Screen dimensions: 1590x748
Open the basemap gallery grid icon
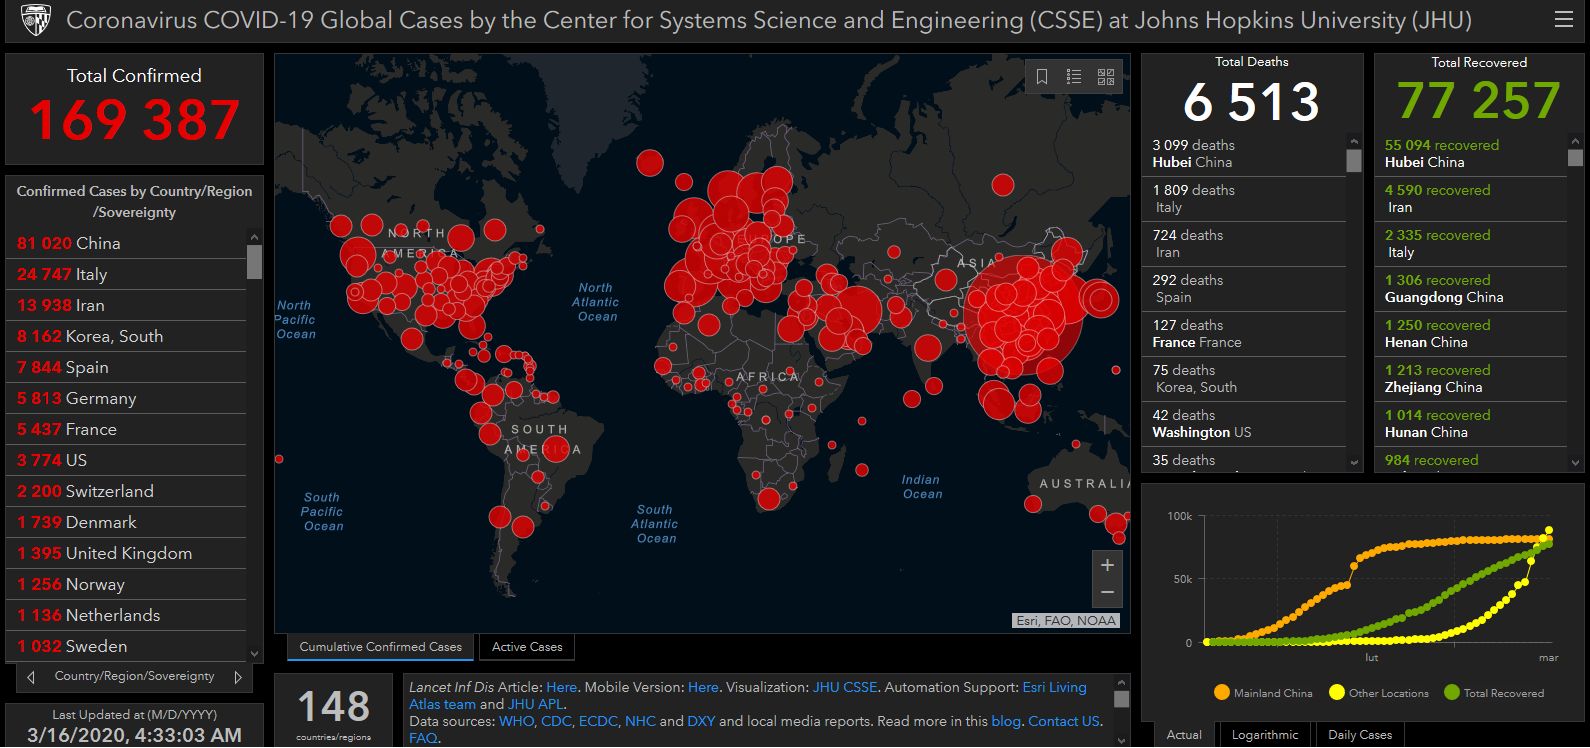[x=1106, y=77]
